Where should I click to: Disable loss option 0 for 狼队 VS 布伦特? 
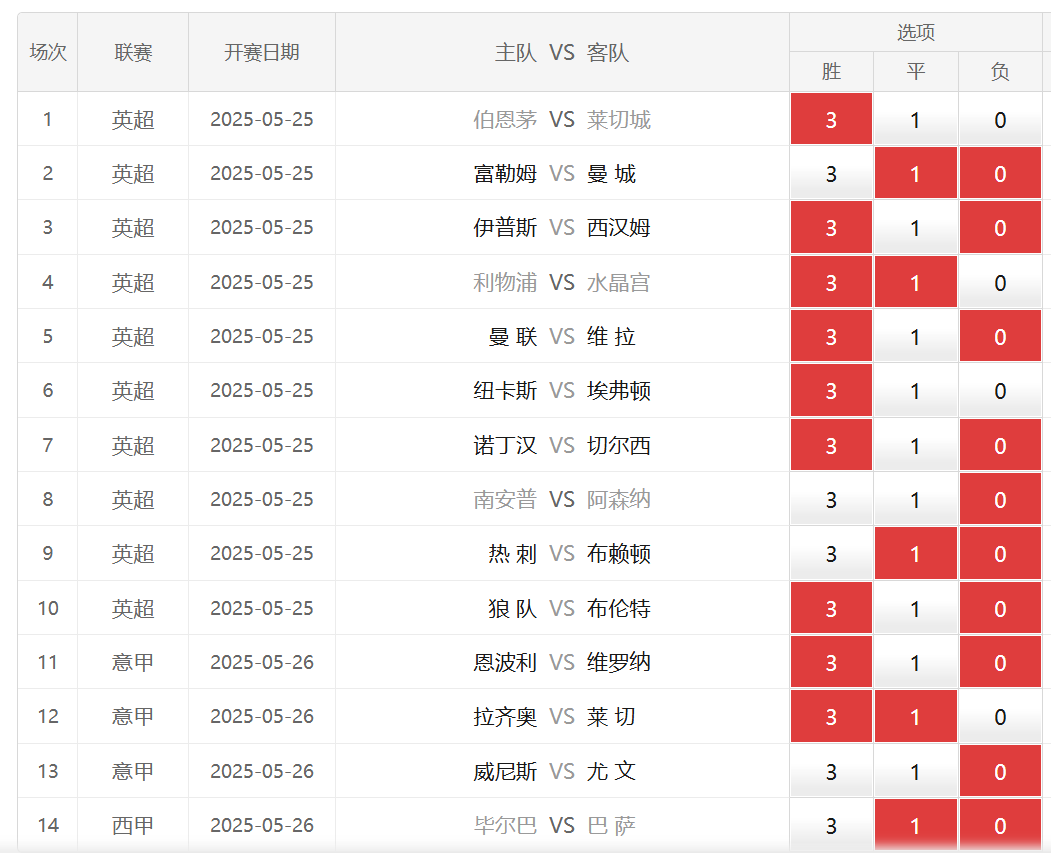tap(1000, 608)
